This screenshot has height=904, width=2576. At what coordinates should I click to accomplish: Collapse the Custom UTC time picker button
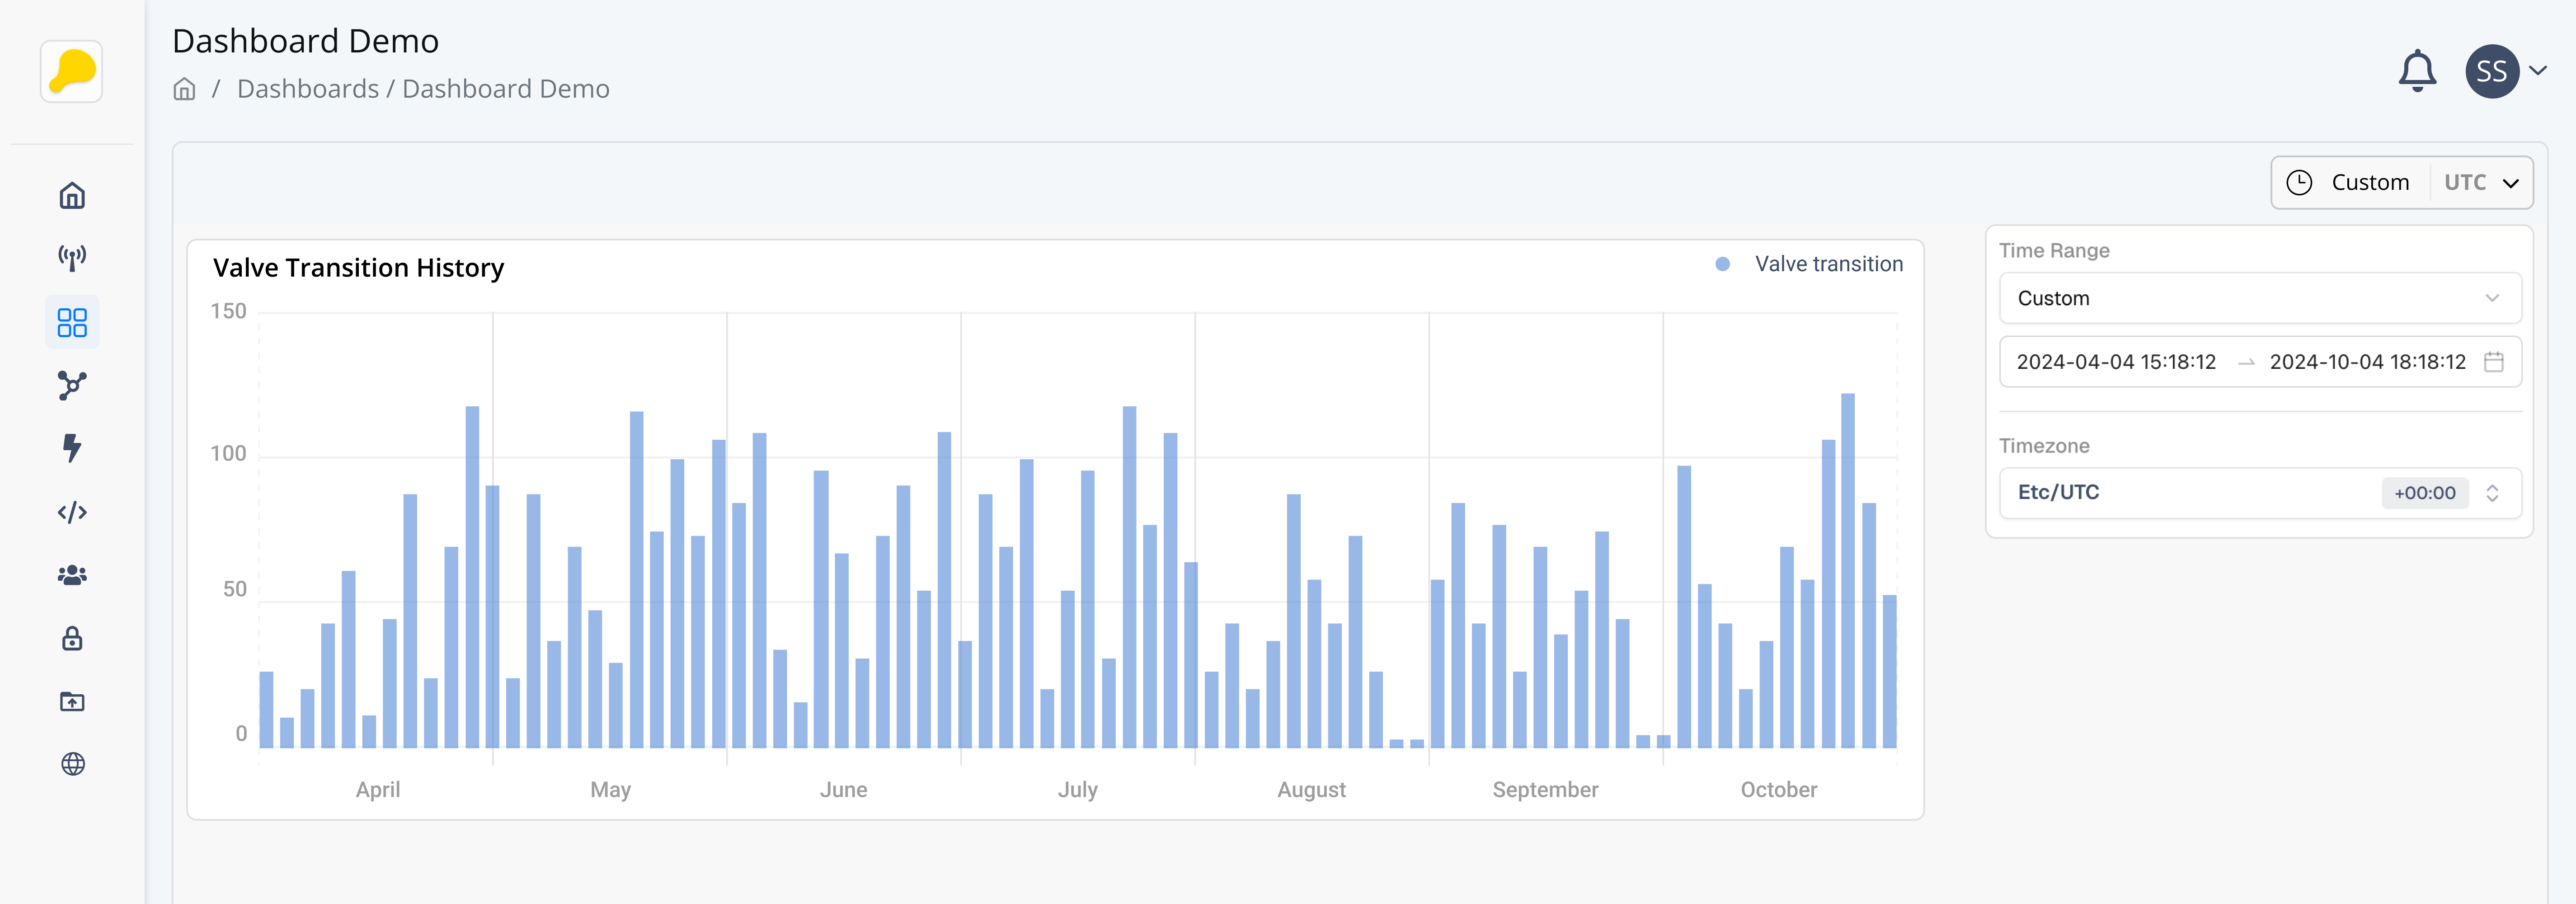(2401, 183)
